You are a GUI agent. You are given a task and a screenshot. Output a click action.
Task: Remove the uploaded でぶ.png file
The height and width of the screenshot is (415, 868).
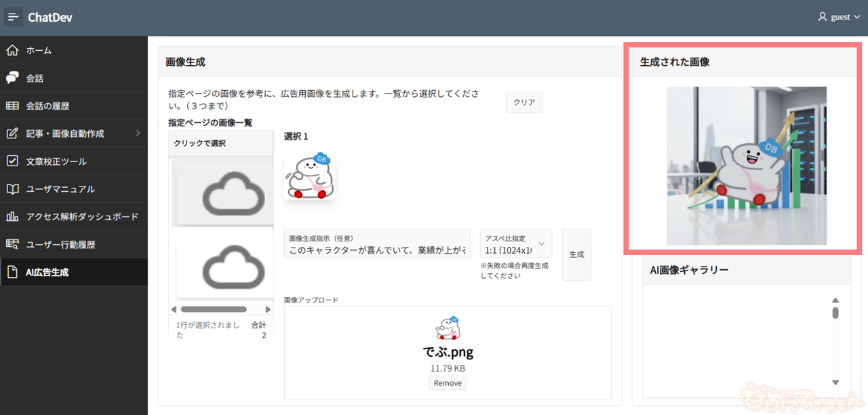[x=447, y=383]
